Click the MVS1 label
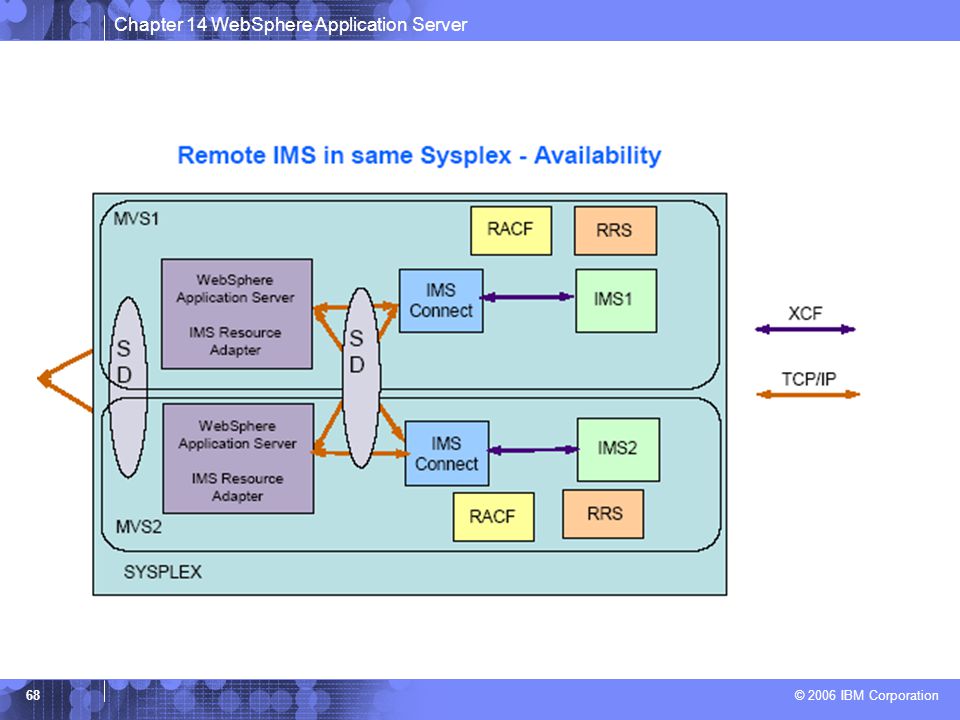 [x=137, y=219]
